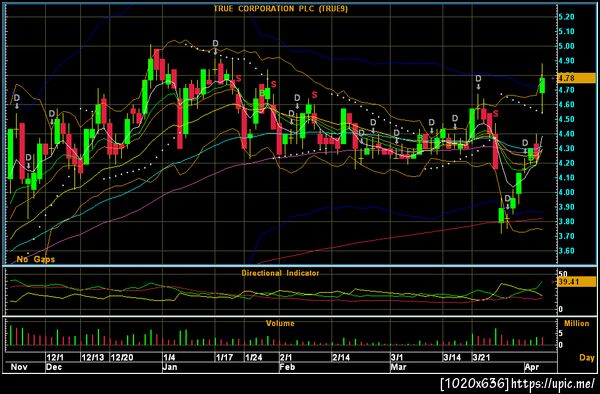
Task: Click the 4.00 price axis label
Action: coord(566,192)
